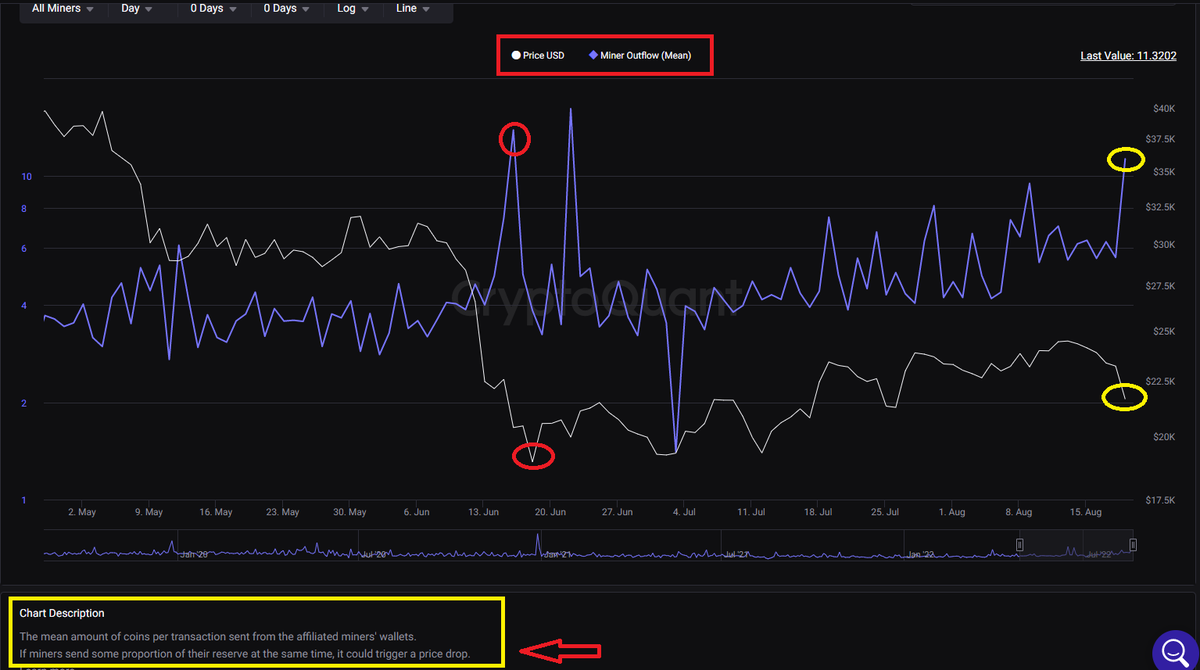Click the "20. Jun" date label
1200x670 pixels.
click(550, 512)
